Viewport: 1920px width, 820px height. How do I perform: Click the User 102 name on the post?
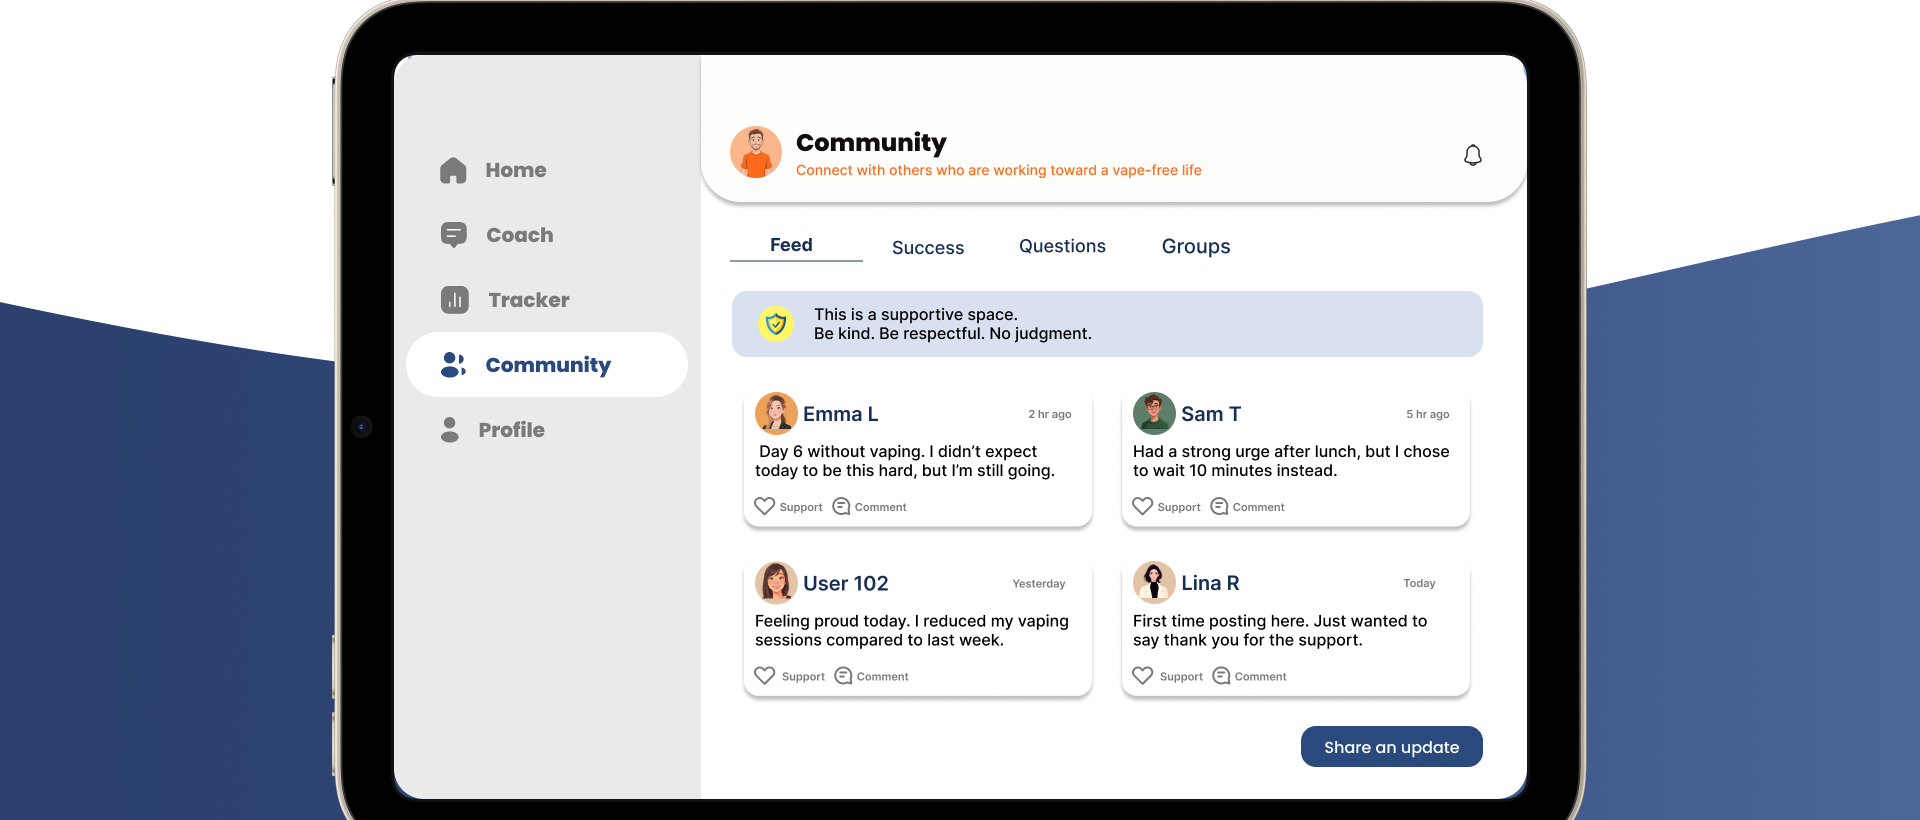846,583
